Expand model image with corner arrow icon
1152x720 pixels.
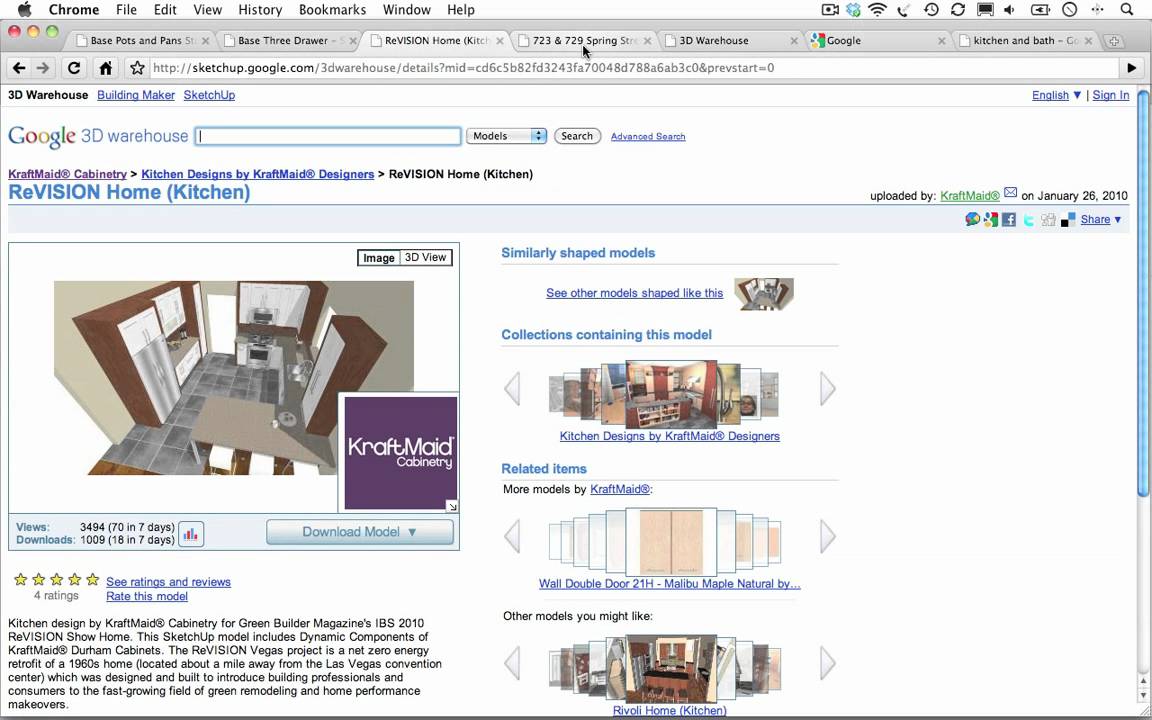click(x=453, y=506)
